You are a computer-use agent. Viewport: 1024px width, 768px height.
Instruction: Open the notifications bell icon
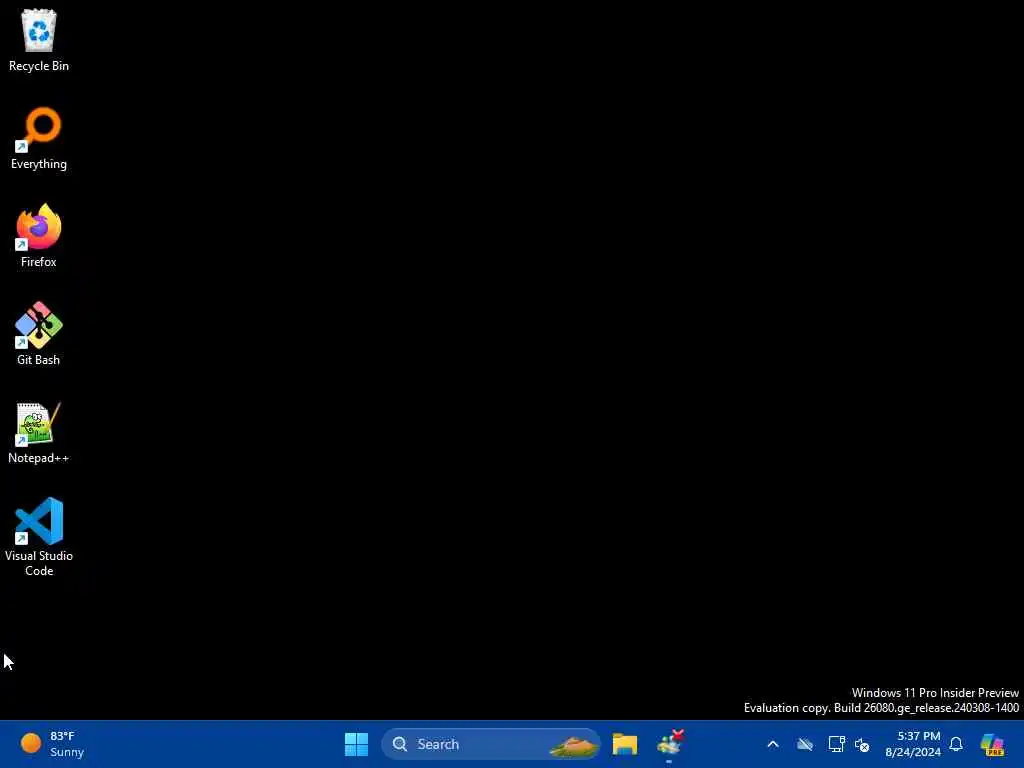(x=956, y=744)
